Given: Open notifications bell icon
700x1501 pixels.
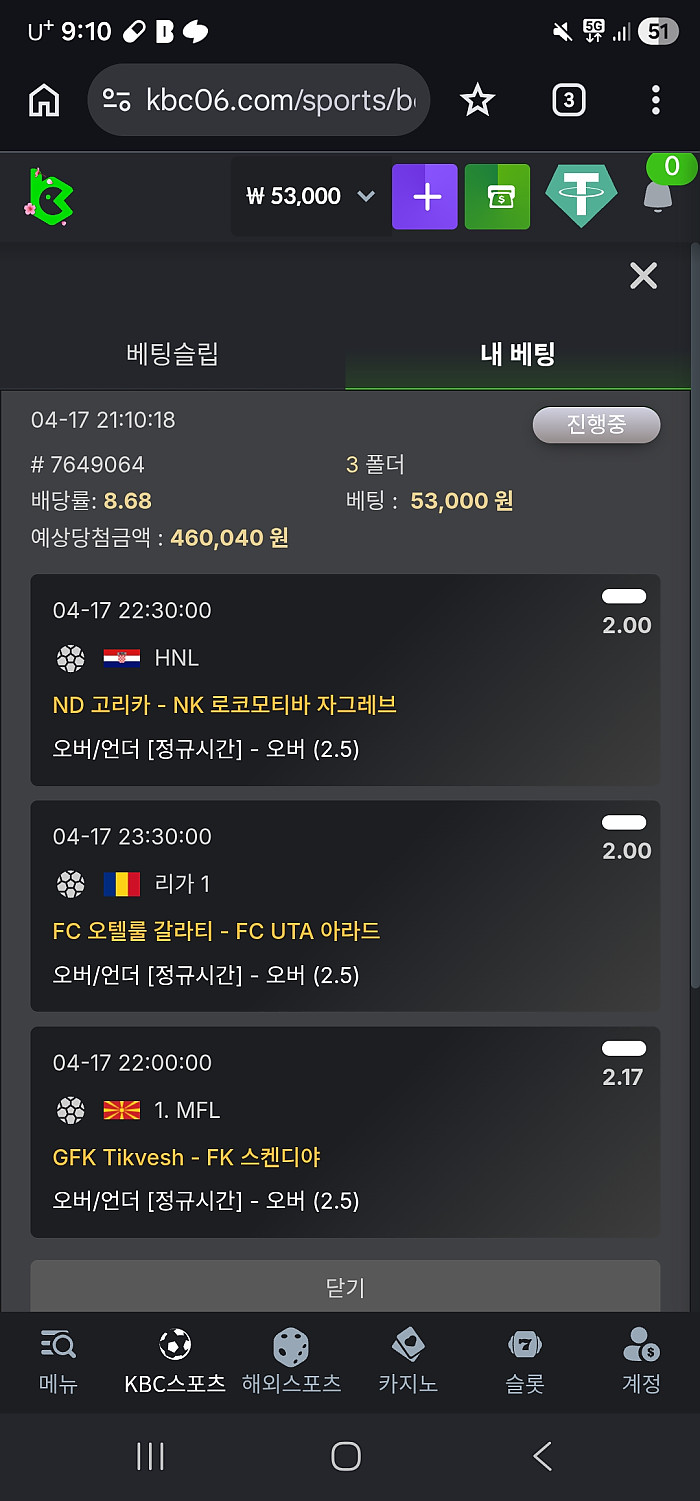Looking at the screenshot, I should (x=657, y=195).
